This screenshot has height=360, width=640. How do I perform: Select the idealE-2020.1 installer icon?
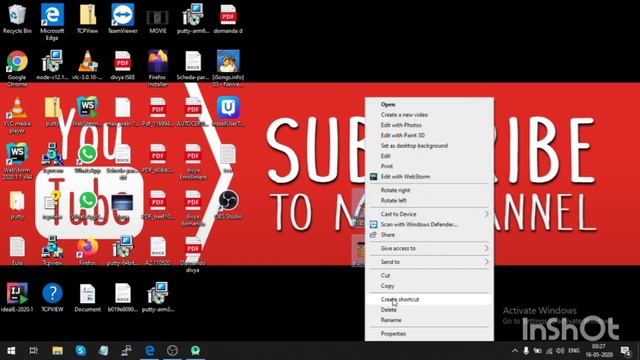click(17, 298)
